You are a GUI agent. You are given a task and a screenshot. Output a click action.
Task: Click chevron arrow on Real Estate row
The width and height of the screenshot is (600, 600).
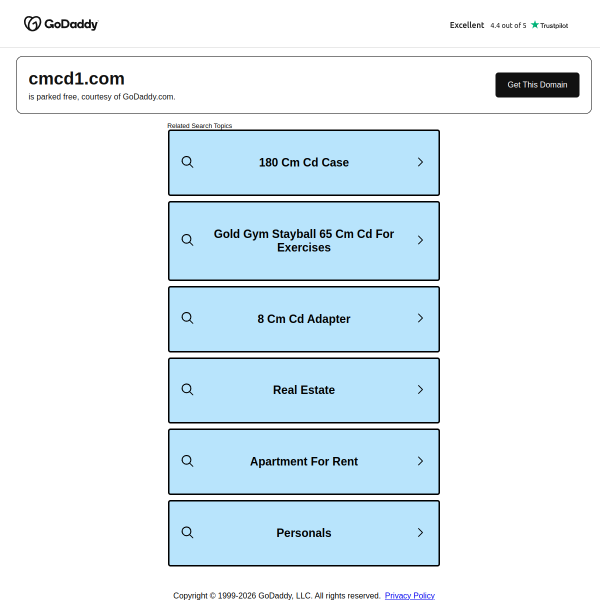click(420, 390)
